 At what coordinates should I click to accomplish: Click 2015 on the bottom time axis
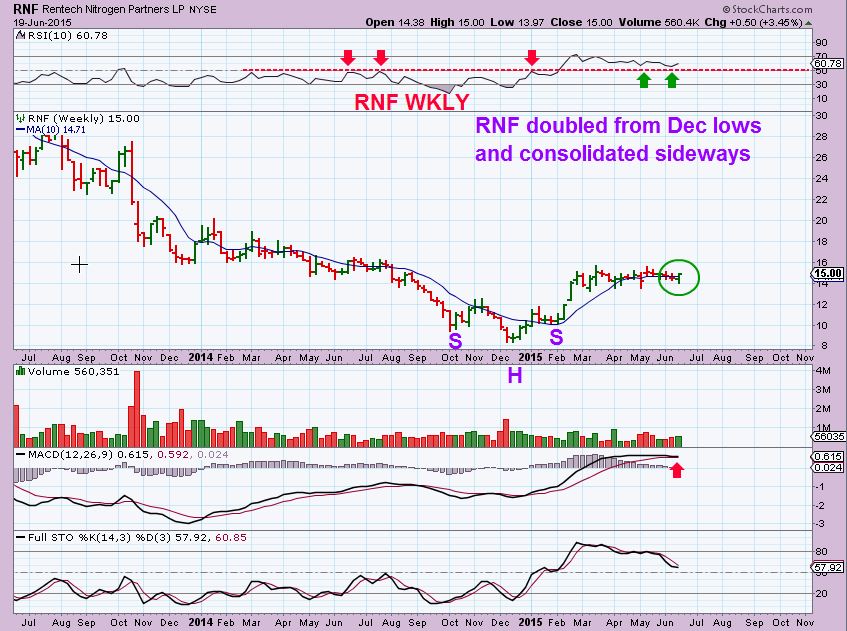pyautogui.click(x=530, y=622)
